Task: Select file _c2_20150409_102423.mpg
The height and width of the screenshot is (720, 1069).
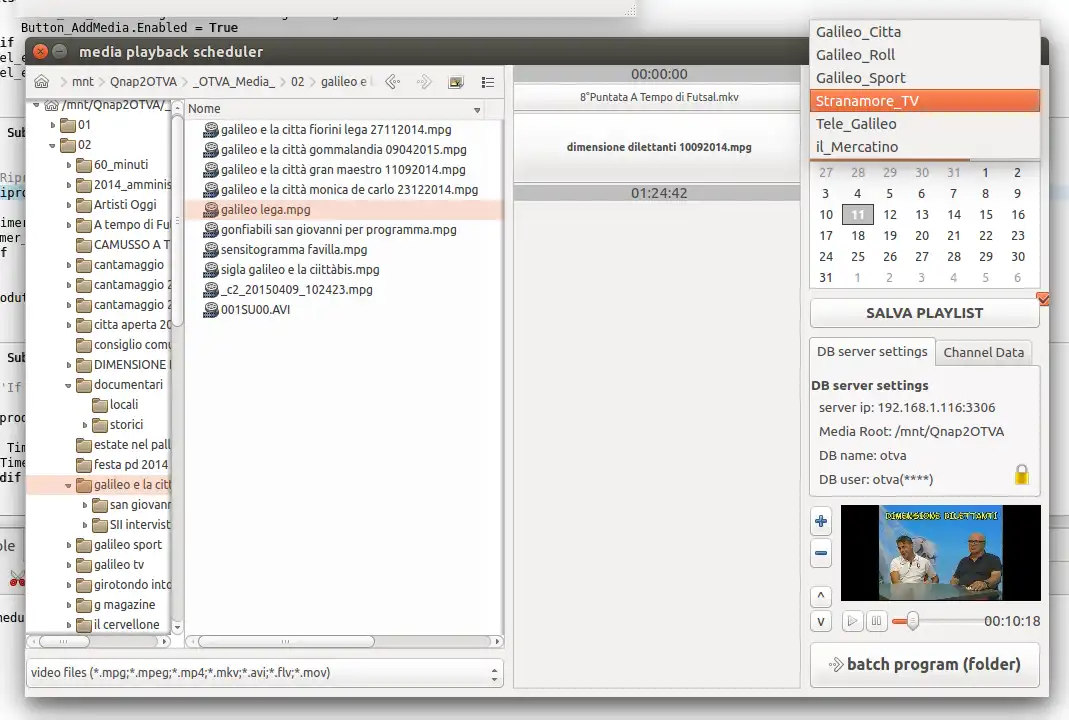Action: [297, 290]
